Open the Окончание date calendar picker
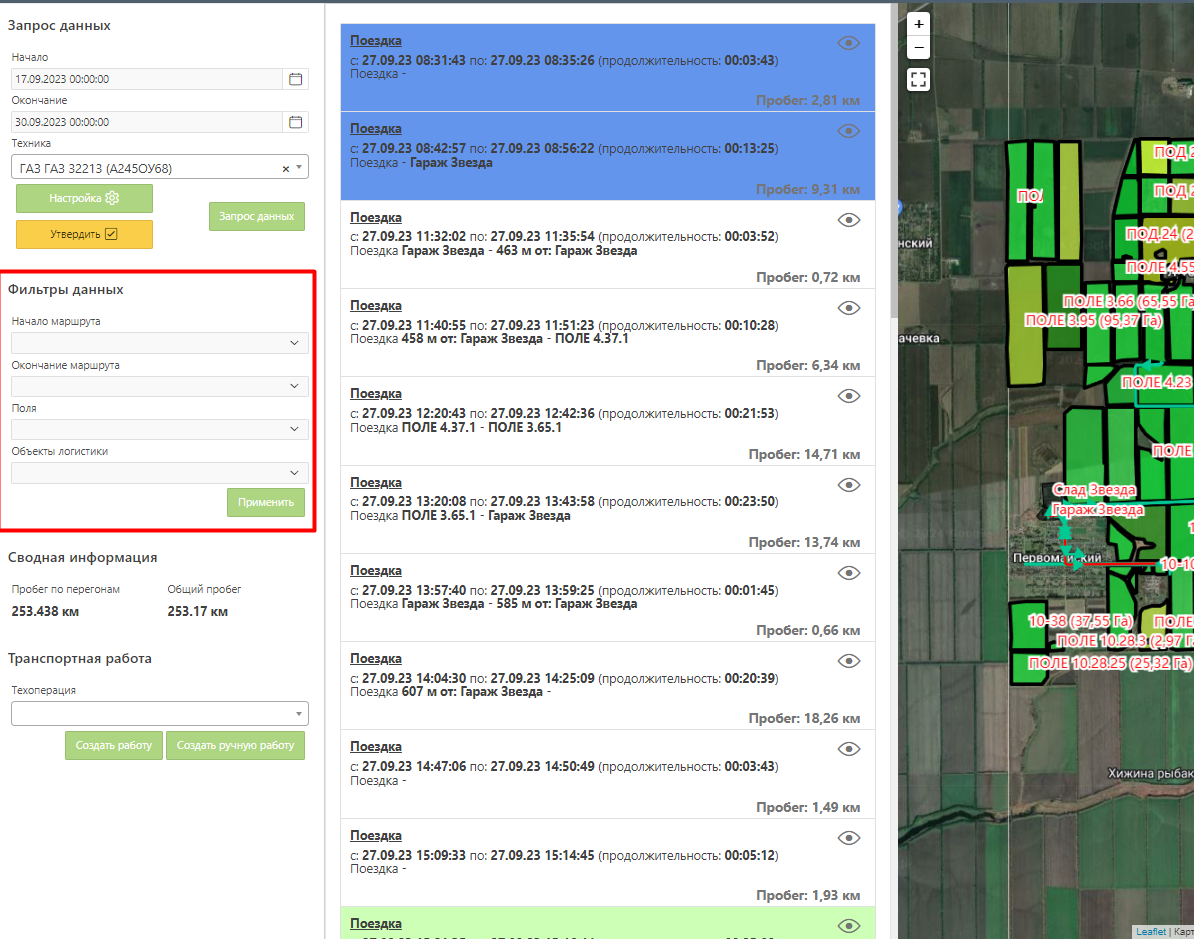 295,122
